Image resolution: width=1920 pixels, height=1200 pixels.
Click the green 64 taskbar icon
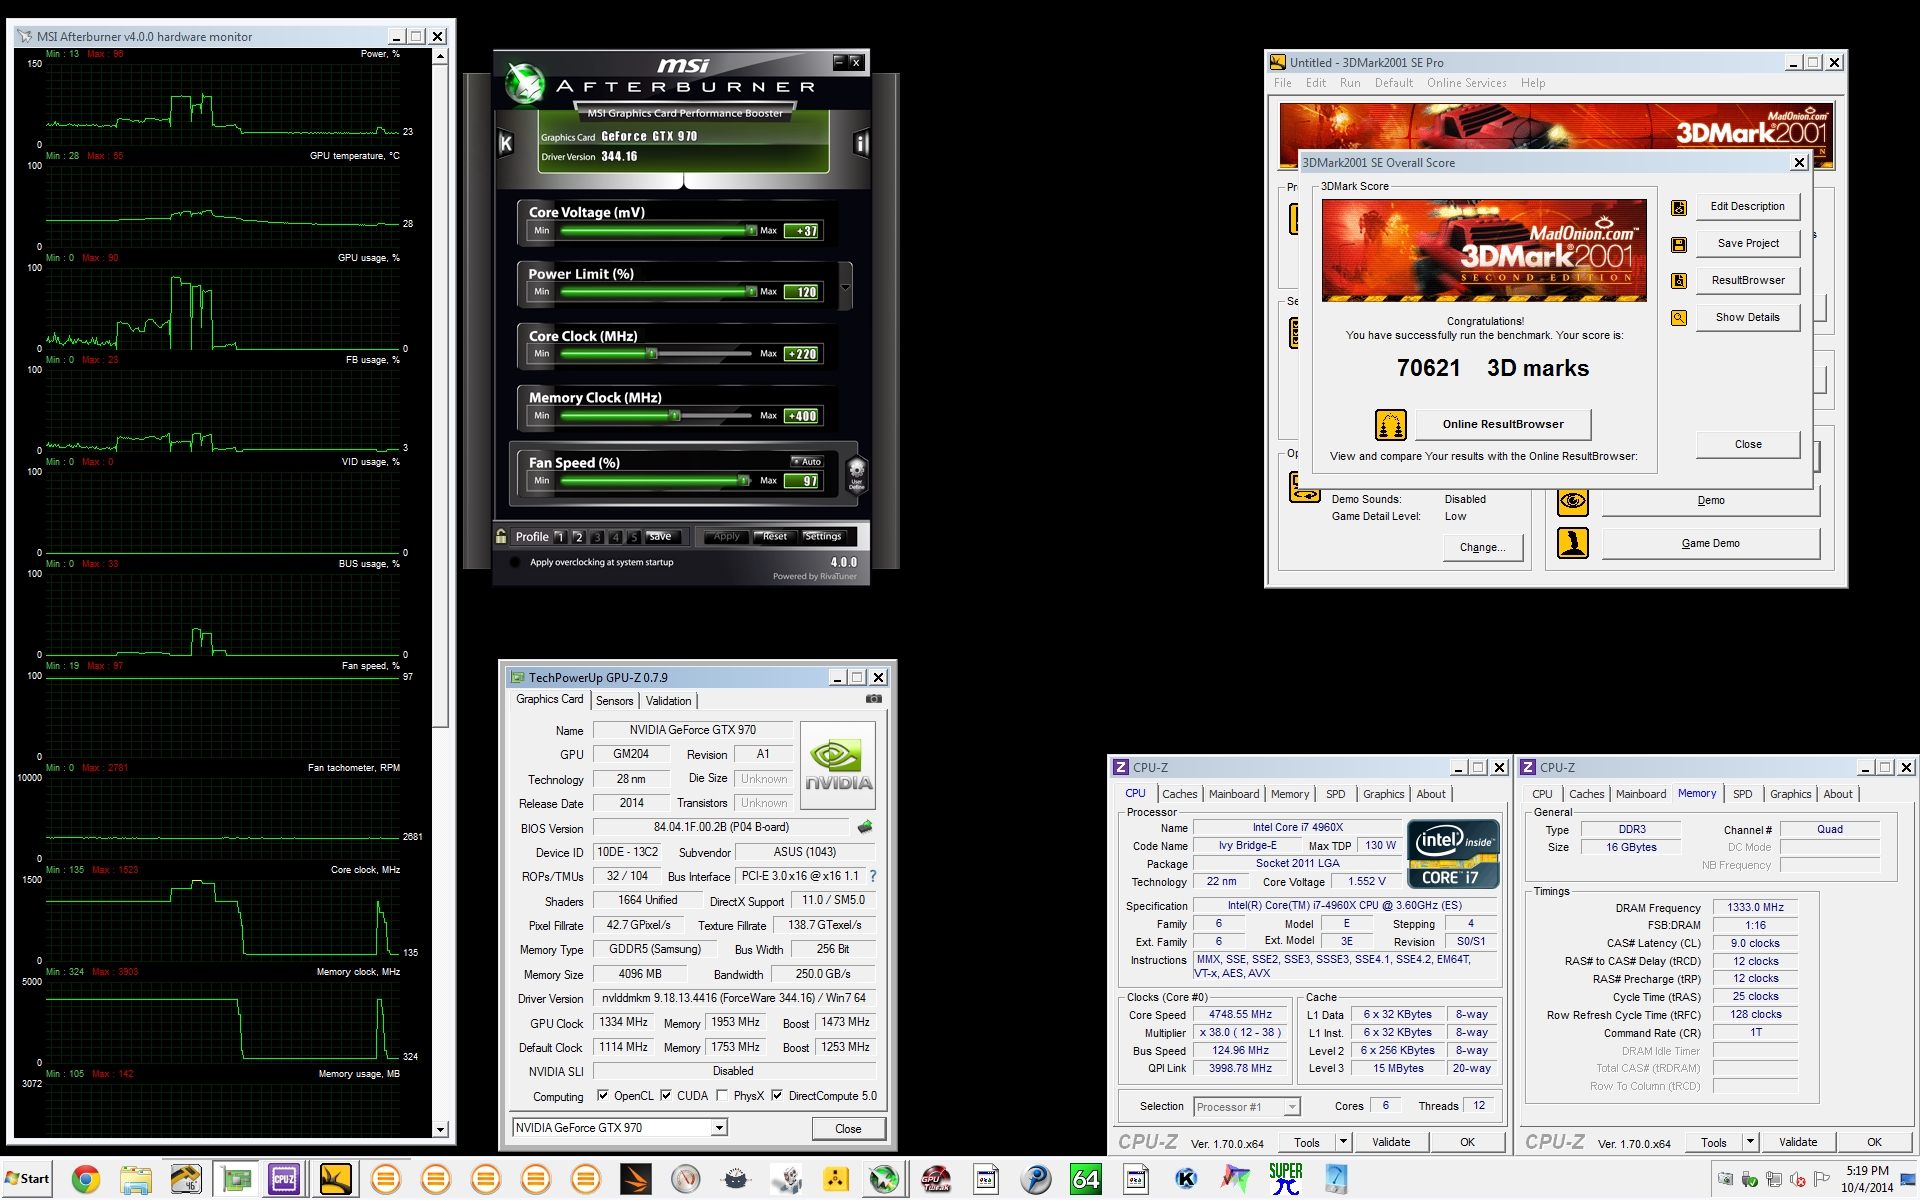pos(1086,1180)
